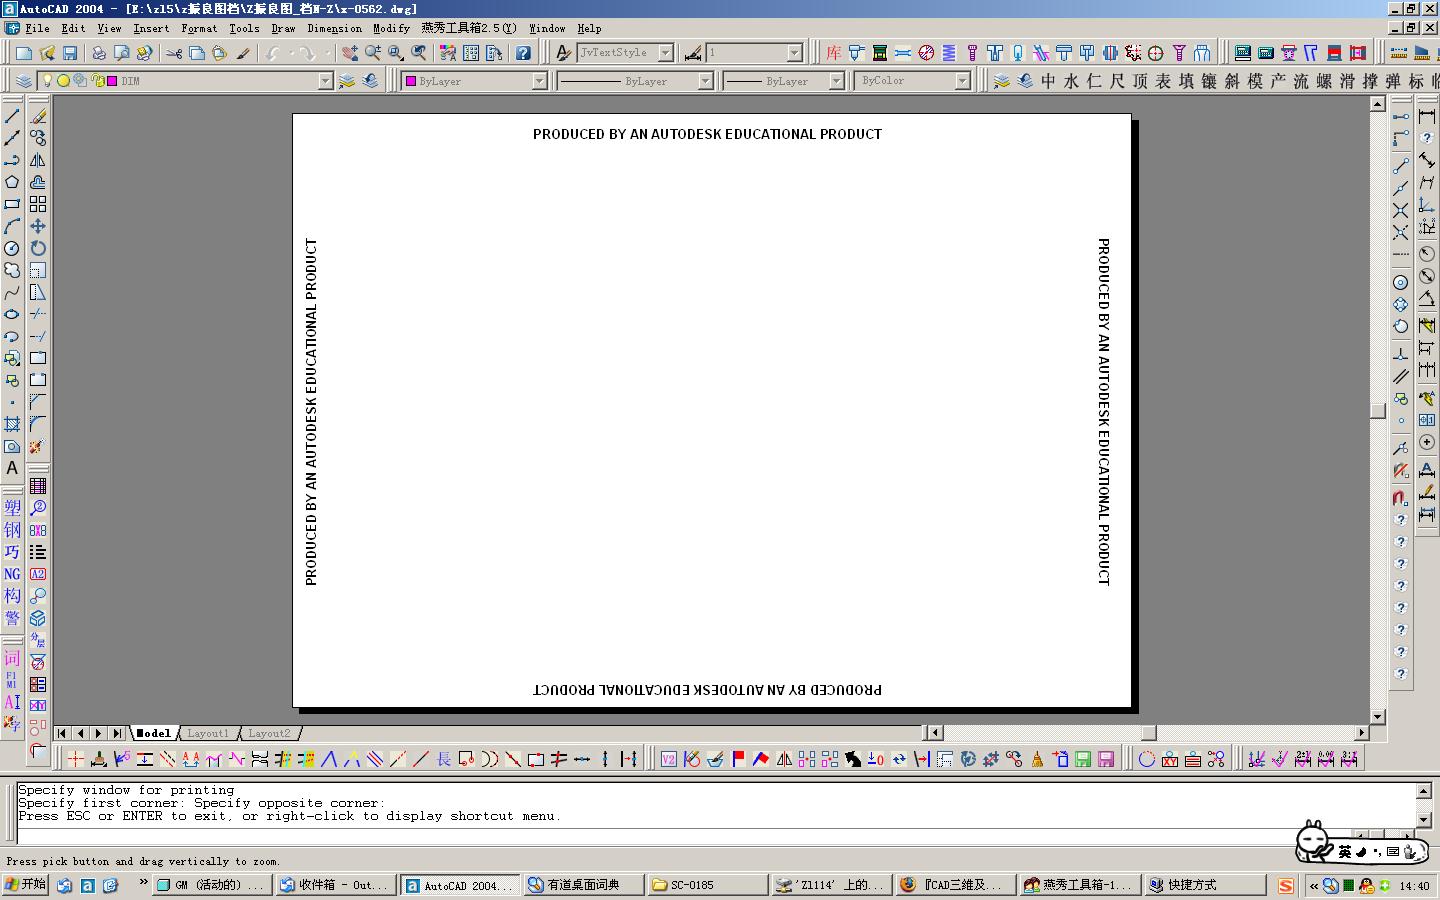This screenshot has width=1440, height=900.
Task: Click the Zoom Previous icon
Action: pyautogui.click(x=419, y=53)
